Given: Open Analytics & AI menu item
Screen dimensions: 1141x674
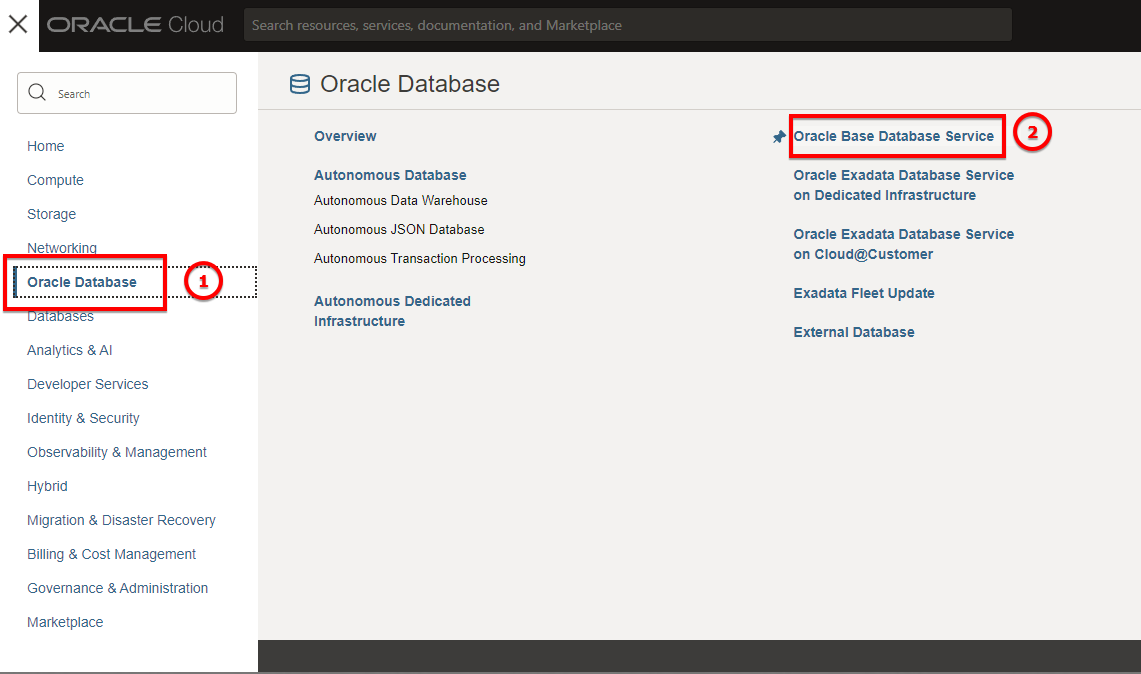Looking at the screenshot, I should point(70,350).
